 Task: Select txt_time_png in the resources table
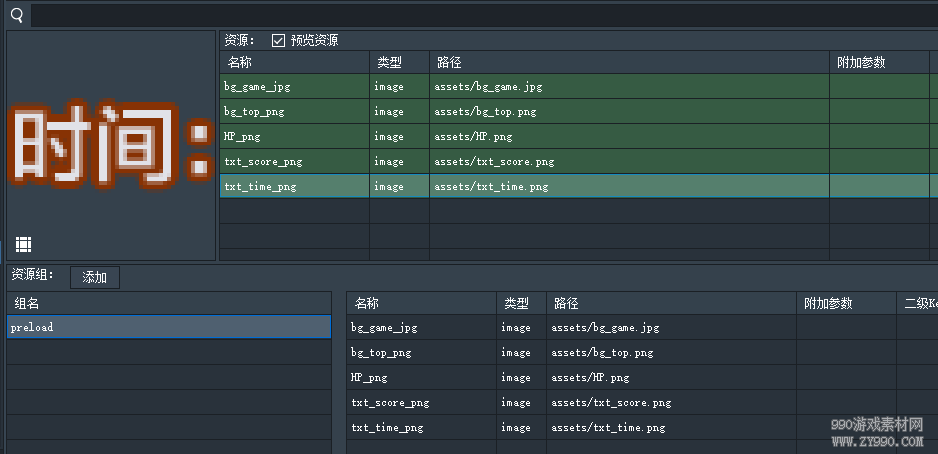260,187
